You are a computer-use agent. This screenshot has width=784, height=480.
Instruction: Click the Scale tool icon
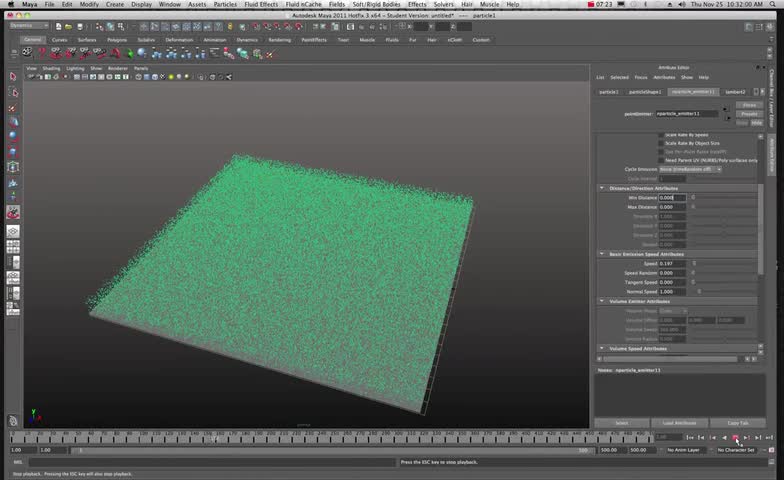pos(13,151)
